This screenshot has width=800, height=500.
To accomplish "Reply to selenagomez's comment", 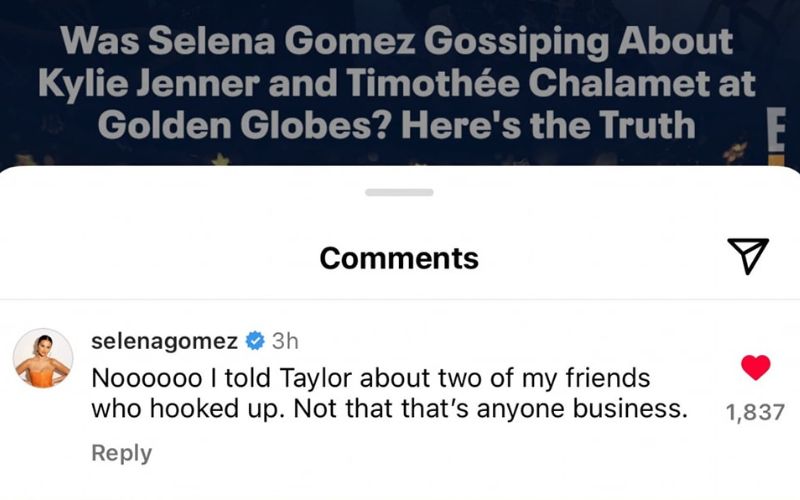I will coord(121,453).
